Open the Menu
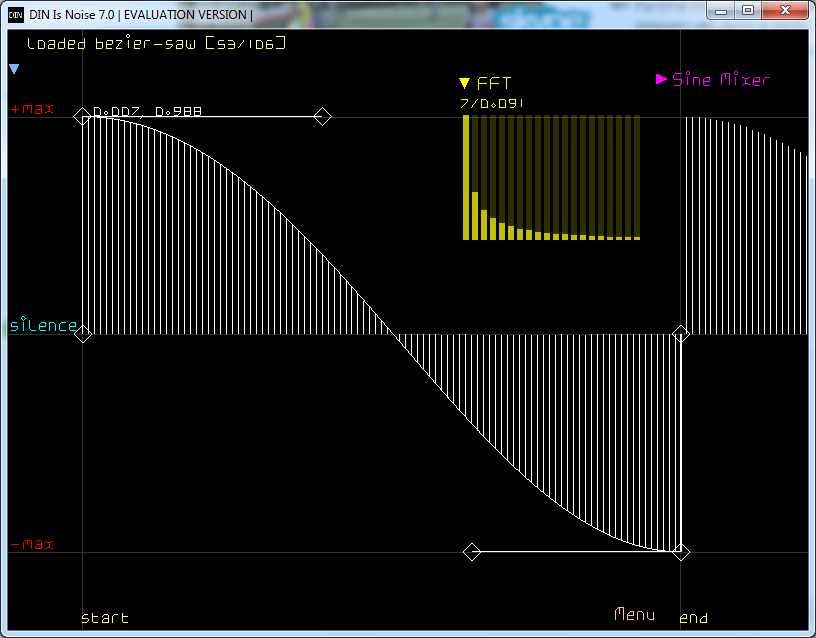816x638 pixels. click(x=634, y=614)
